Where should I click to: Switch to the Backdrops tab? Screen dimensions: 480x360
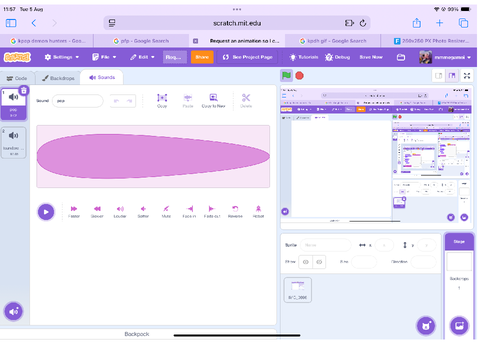[x=58, y=78]
